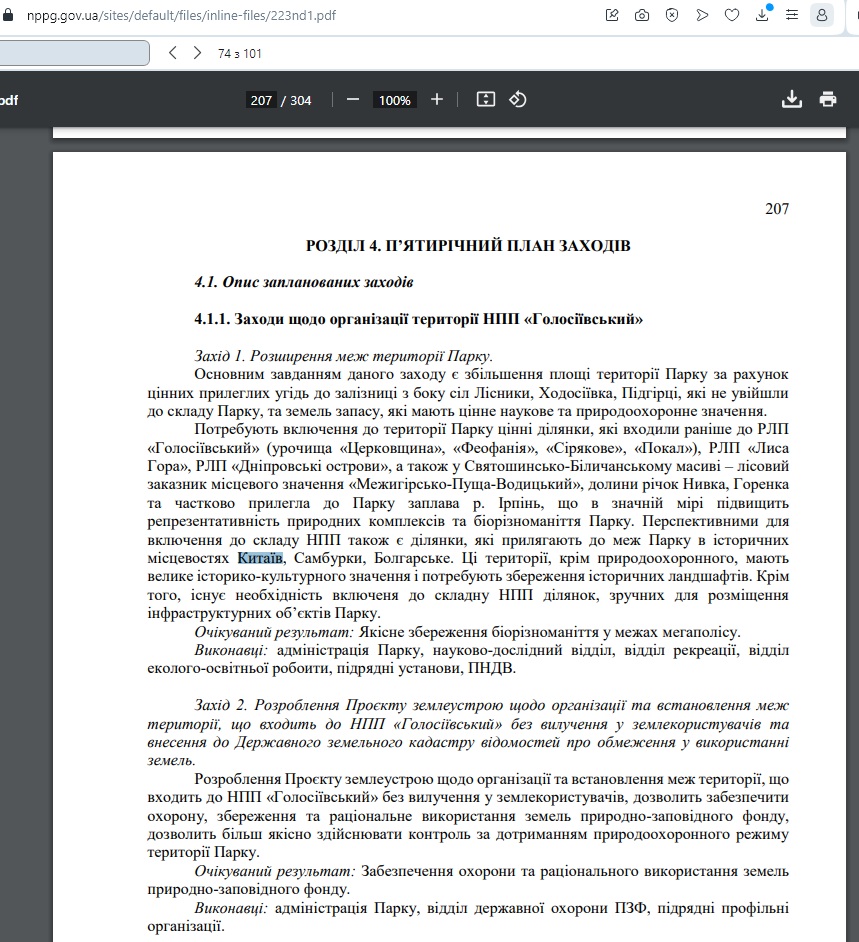Take a snapshot with the camera icon
The width and height of the screenshot is (859, 942).
coord(642,15)
